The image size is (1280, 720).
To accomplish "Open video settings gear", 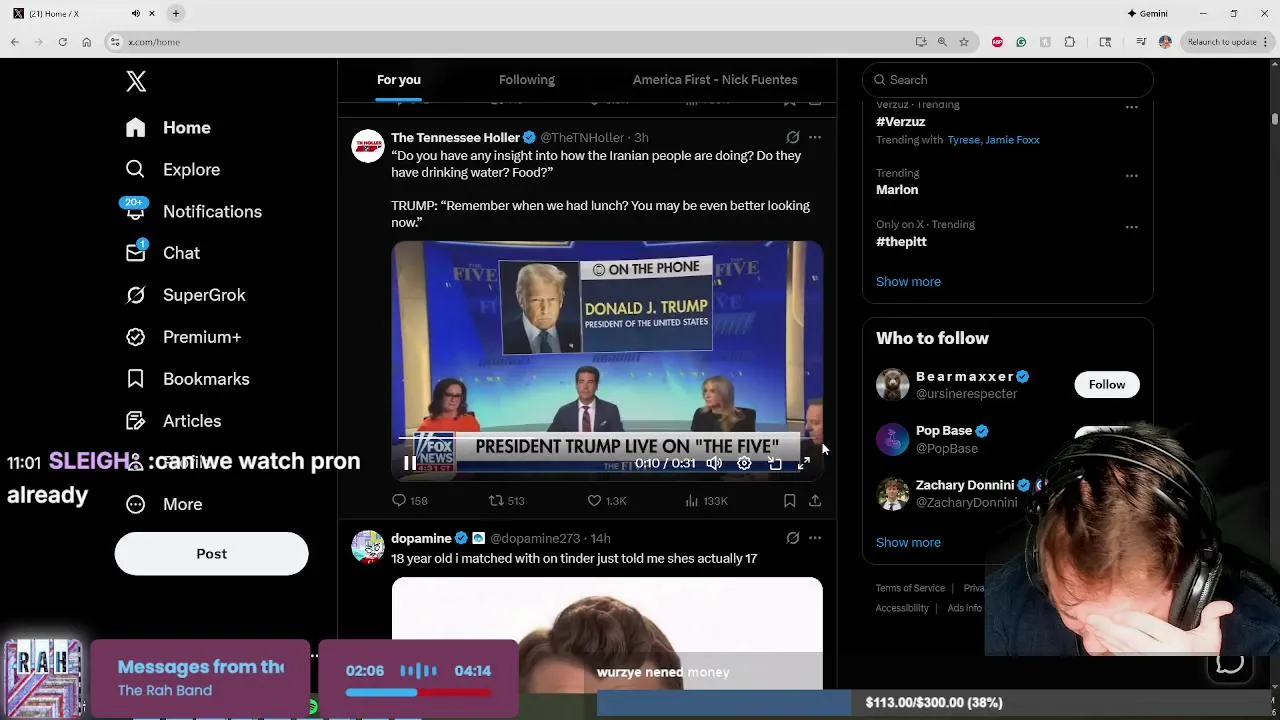I will 744,464.
